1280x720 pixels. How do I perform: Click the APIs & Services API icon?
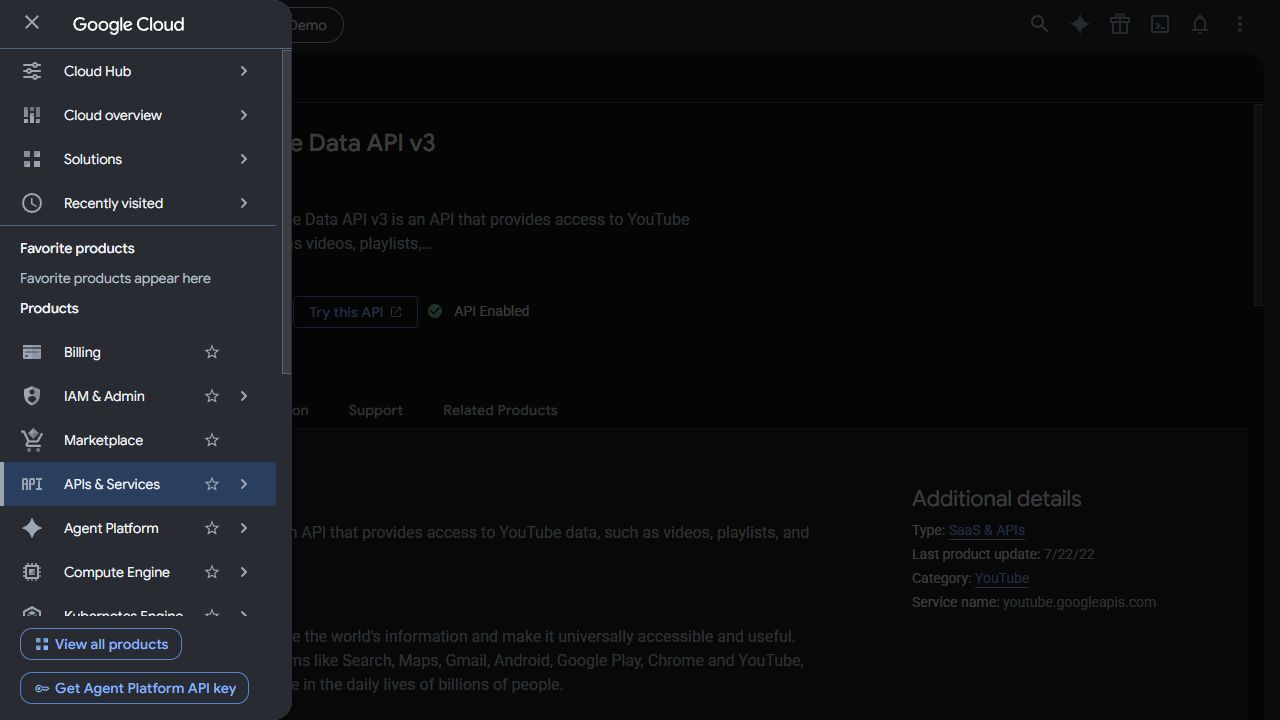pos(32,484)
